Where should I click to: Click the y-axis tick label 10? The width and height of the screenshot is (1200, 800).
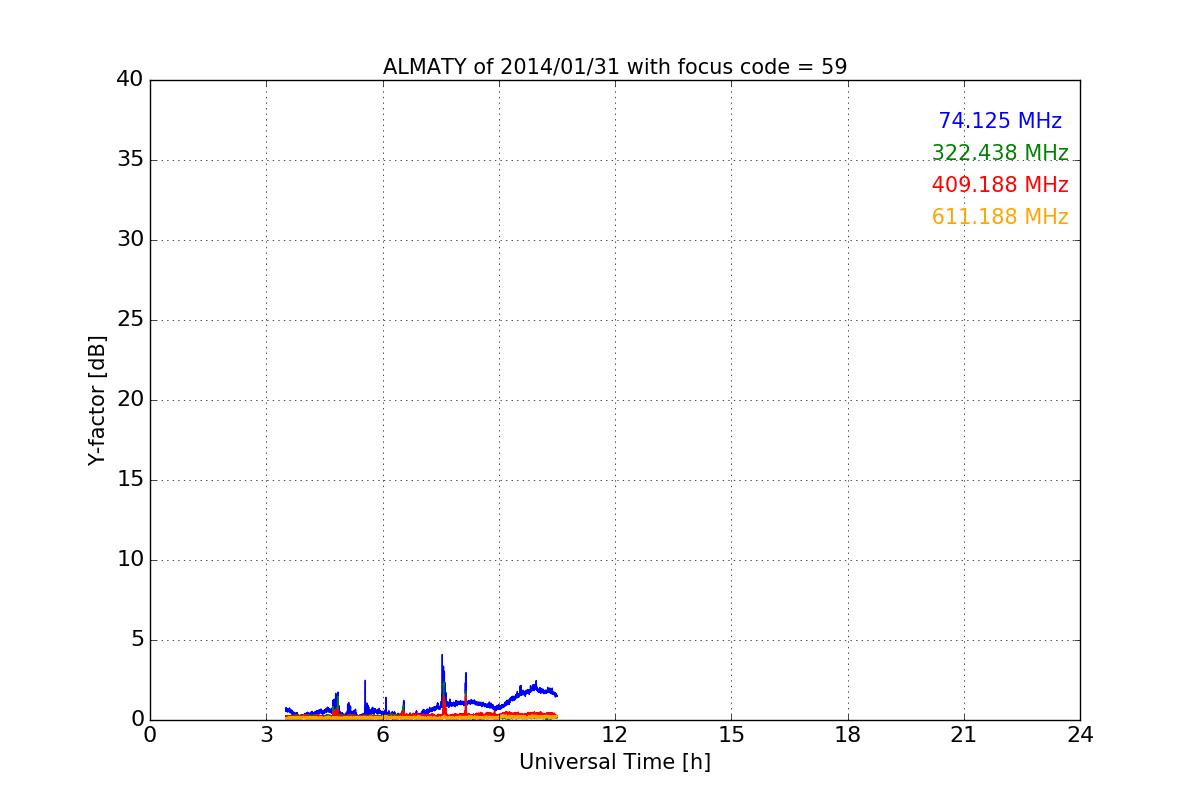(130, 559)
